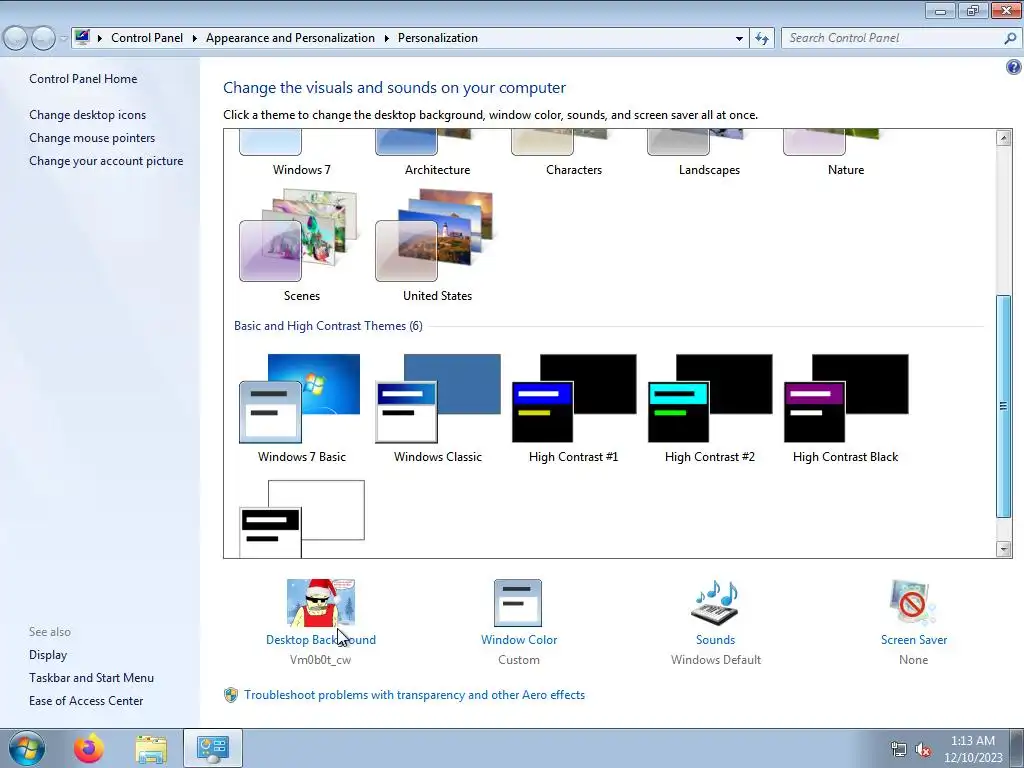Viewport: 1024px width, 768px height.
Task: Open the Windows Start button
Action: coord(26,748)
